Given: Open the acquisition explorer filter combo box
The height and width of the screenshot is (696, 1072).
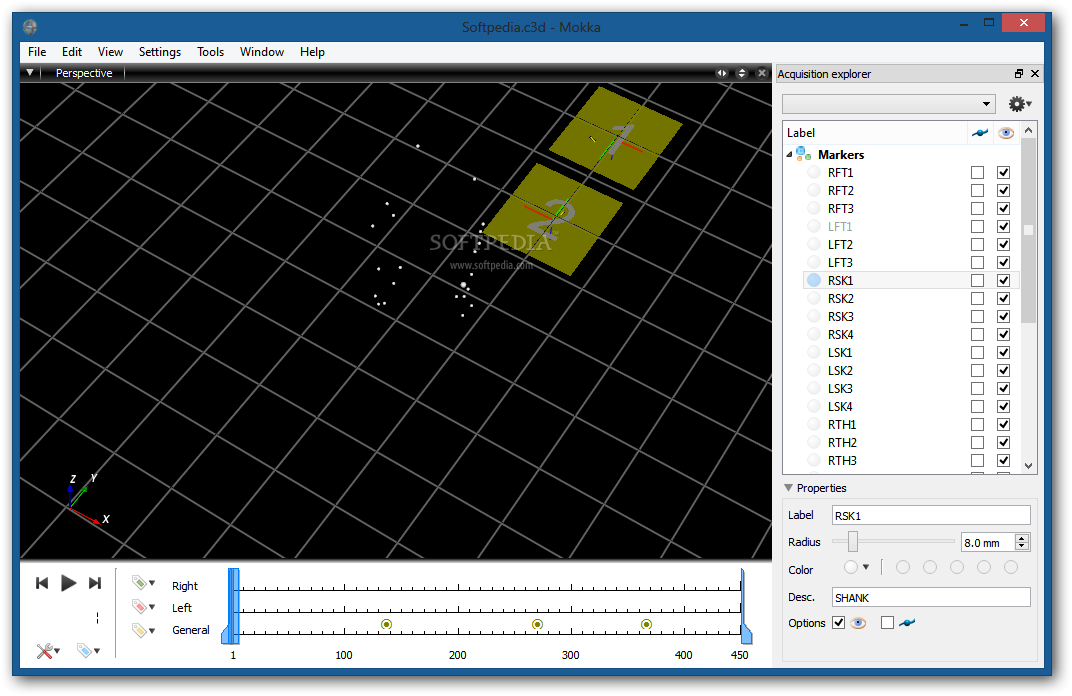Looking at the screenshot, I should coord(889,104).
